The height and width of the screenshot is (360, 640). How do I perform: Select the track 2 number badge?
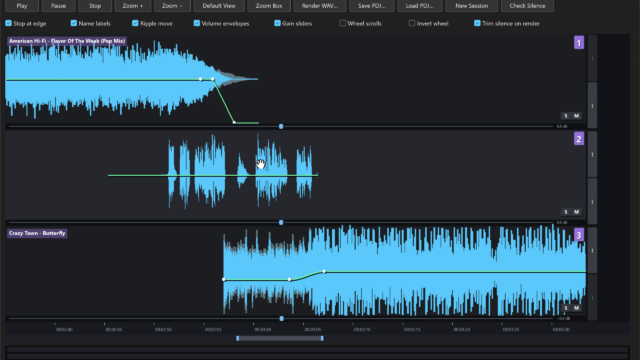[579, 139]
